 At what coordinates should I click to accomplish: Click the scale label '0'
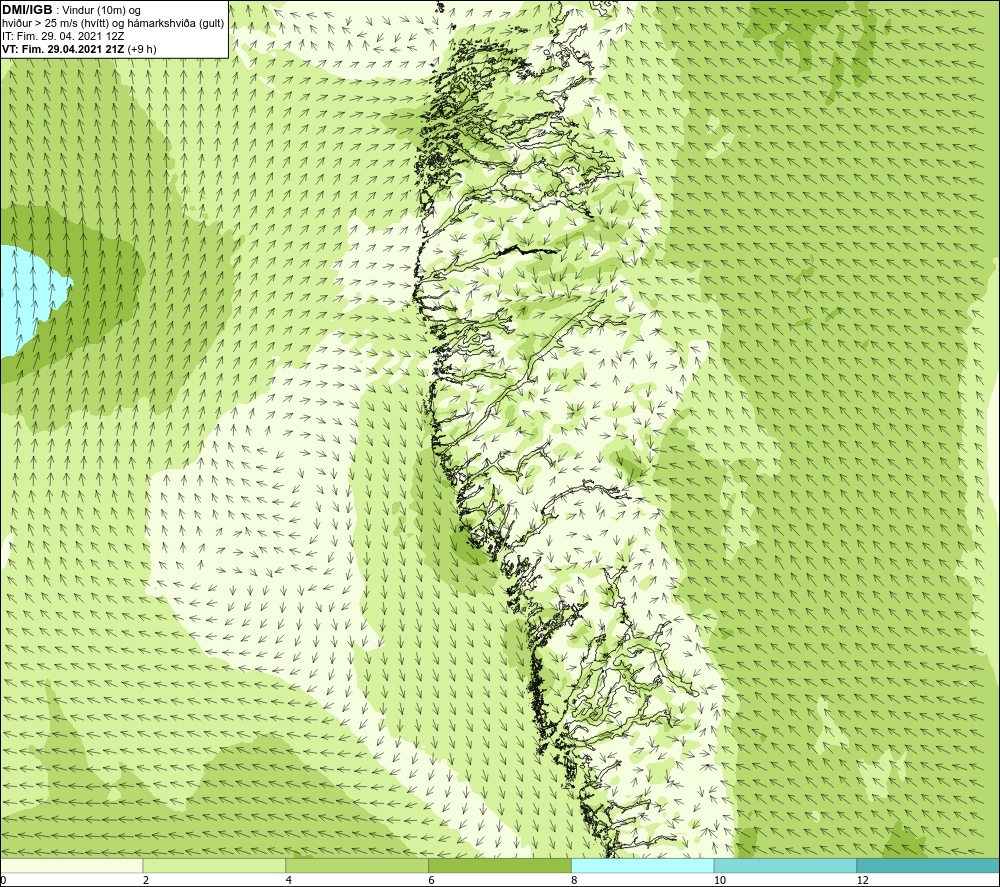tap(3, 880)
